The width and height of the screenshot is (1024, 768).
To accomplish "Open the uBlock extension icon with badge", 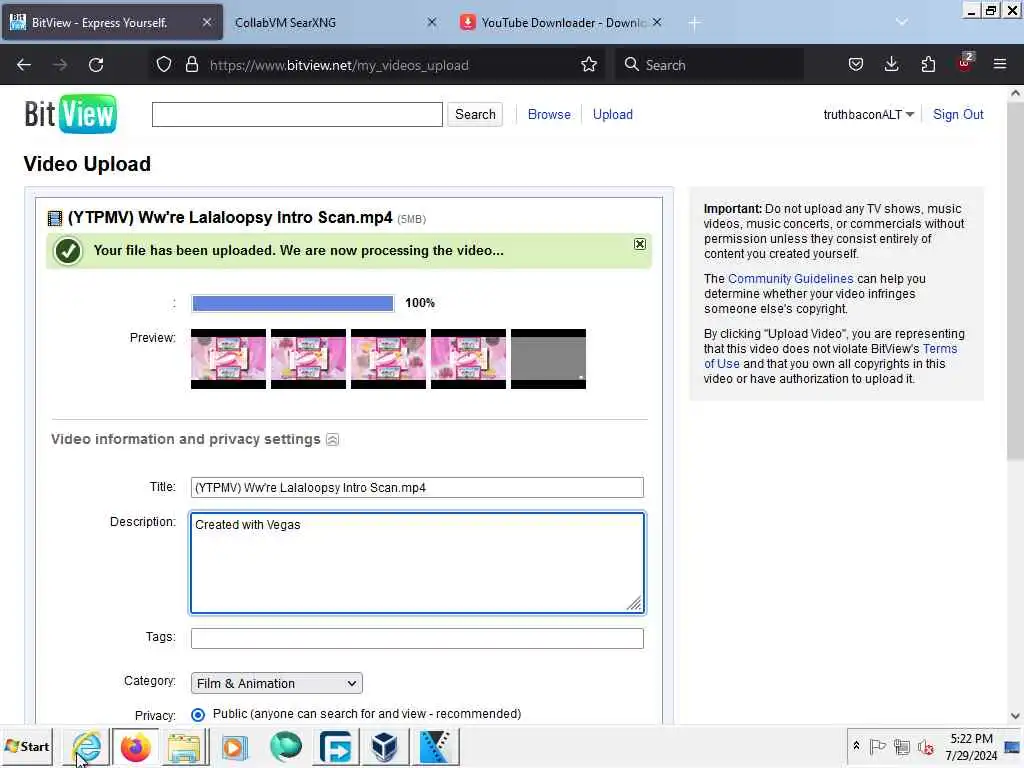I will [965, 63].
